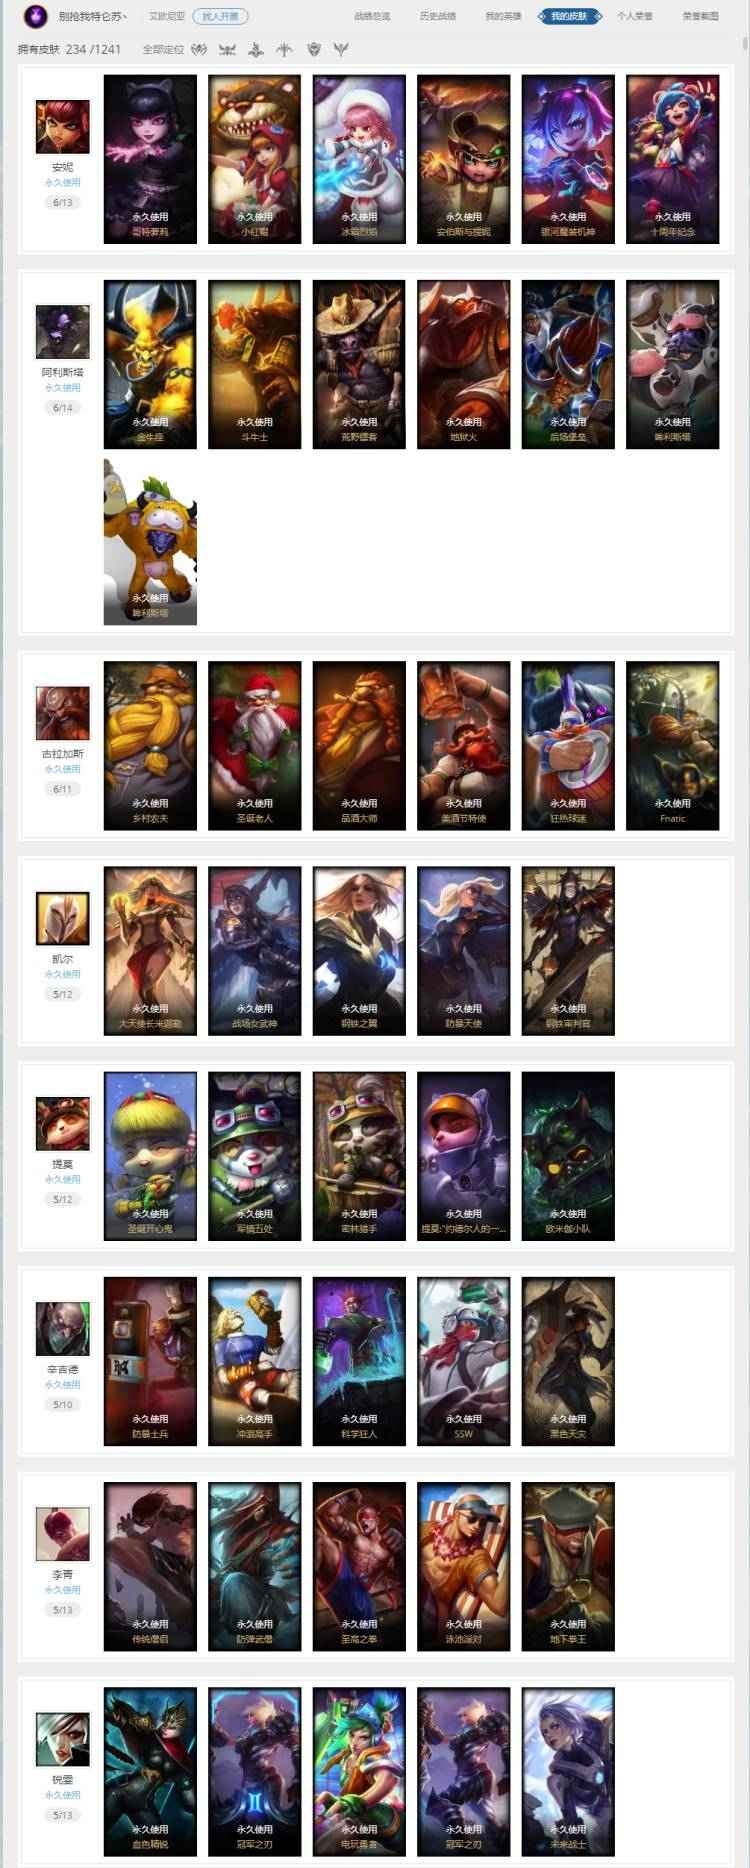Open the SSW Singed skin thumbnail
The image size is (750, 1868).
(463, 1361)
